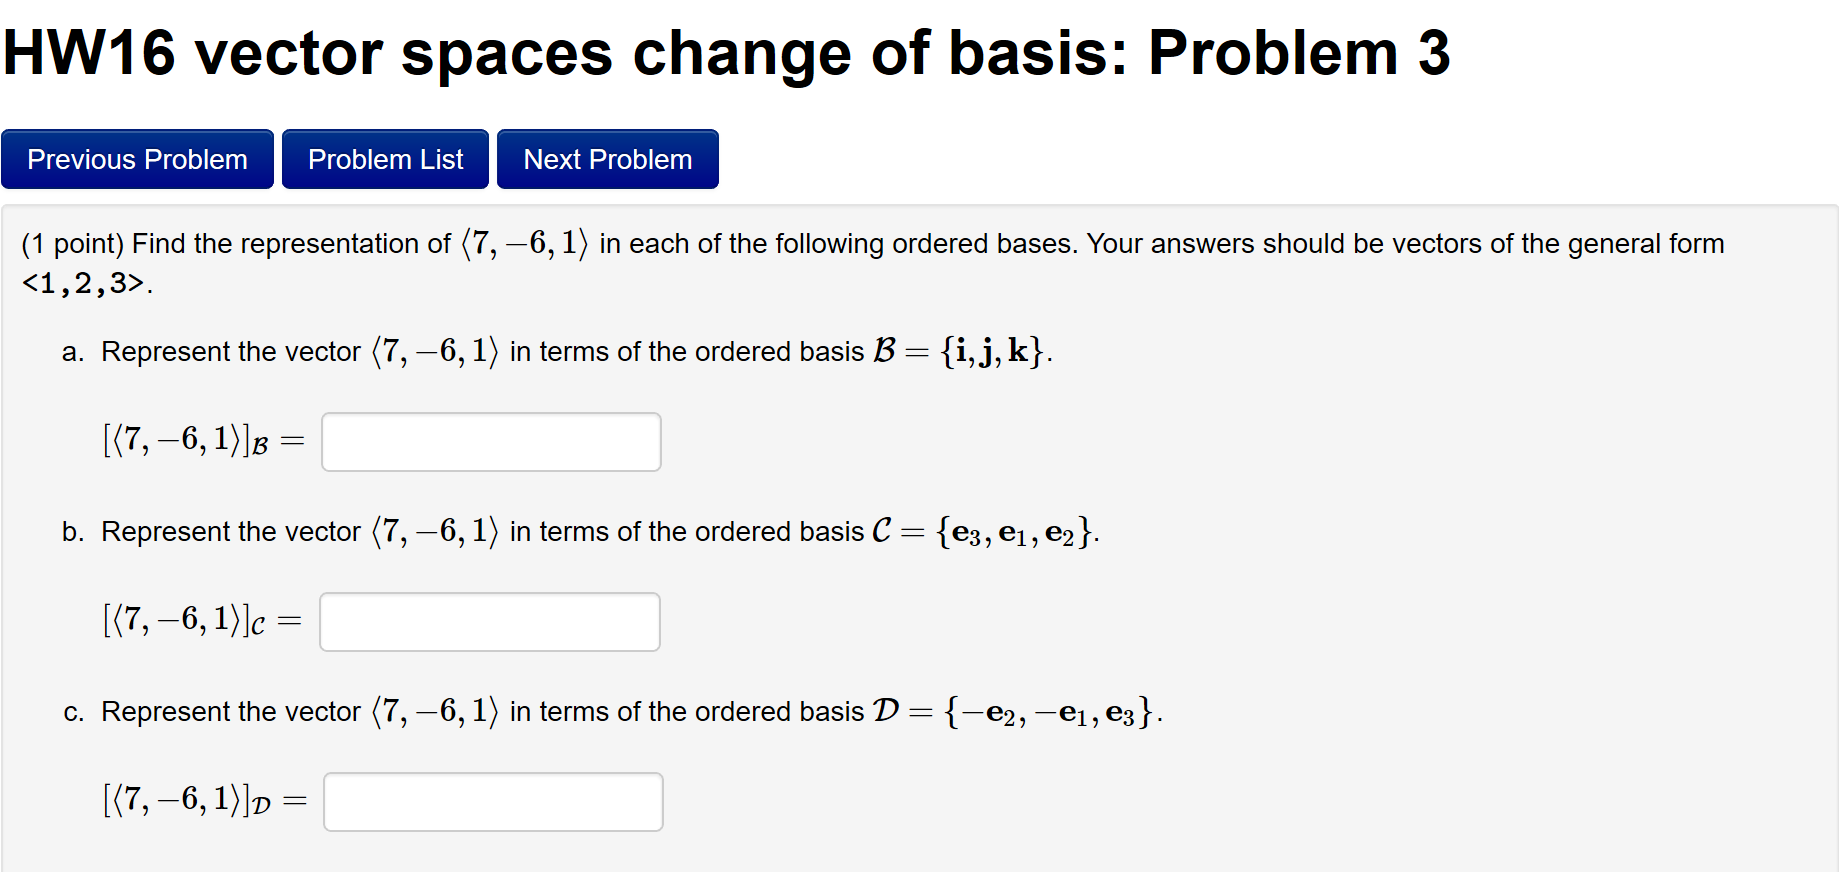
Task: Click the gray problem content area
Action: click(x=1400, y=450)
